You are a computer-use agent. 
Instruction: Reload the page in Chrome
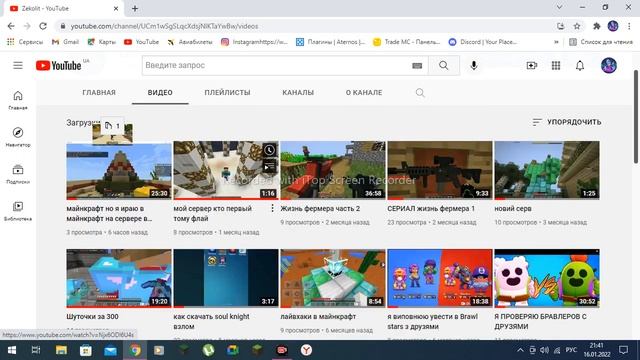(43, 26)
